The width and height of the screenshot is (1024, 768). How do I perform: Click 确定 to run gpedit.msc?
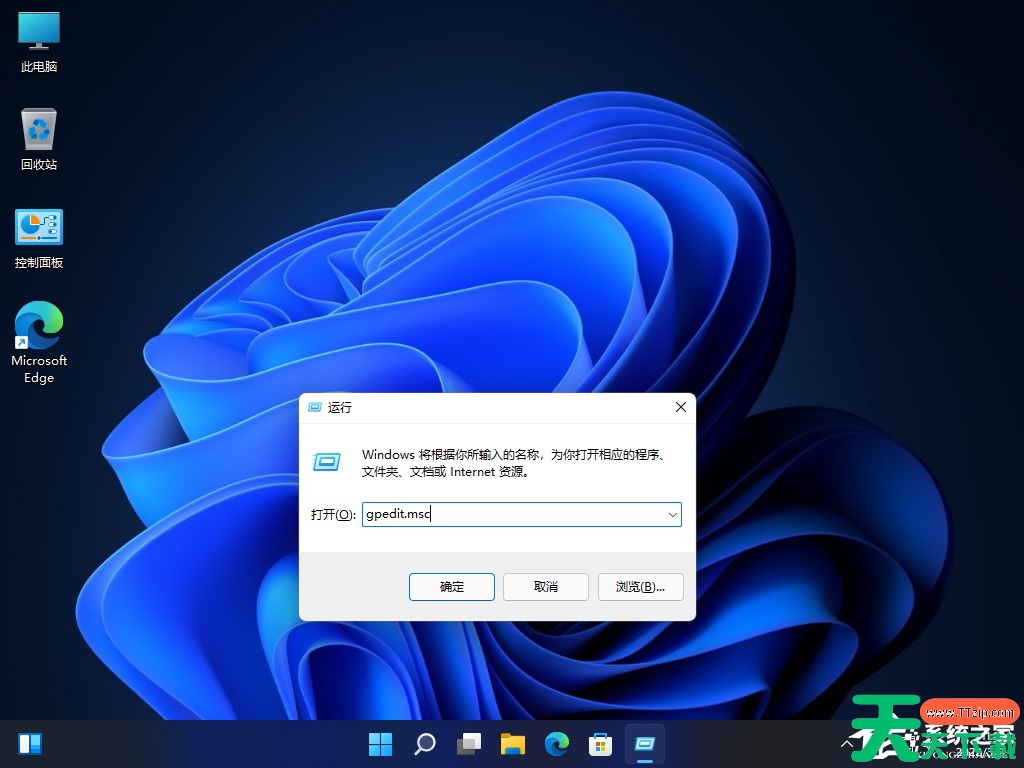point(451,587)
